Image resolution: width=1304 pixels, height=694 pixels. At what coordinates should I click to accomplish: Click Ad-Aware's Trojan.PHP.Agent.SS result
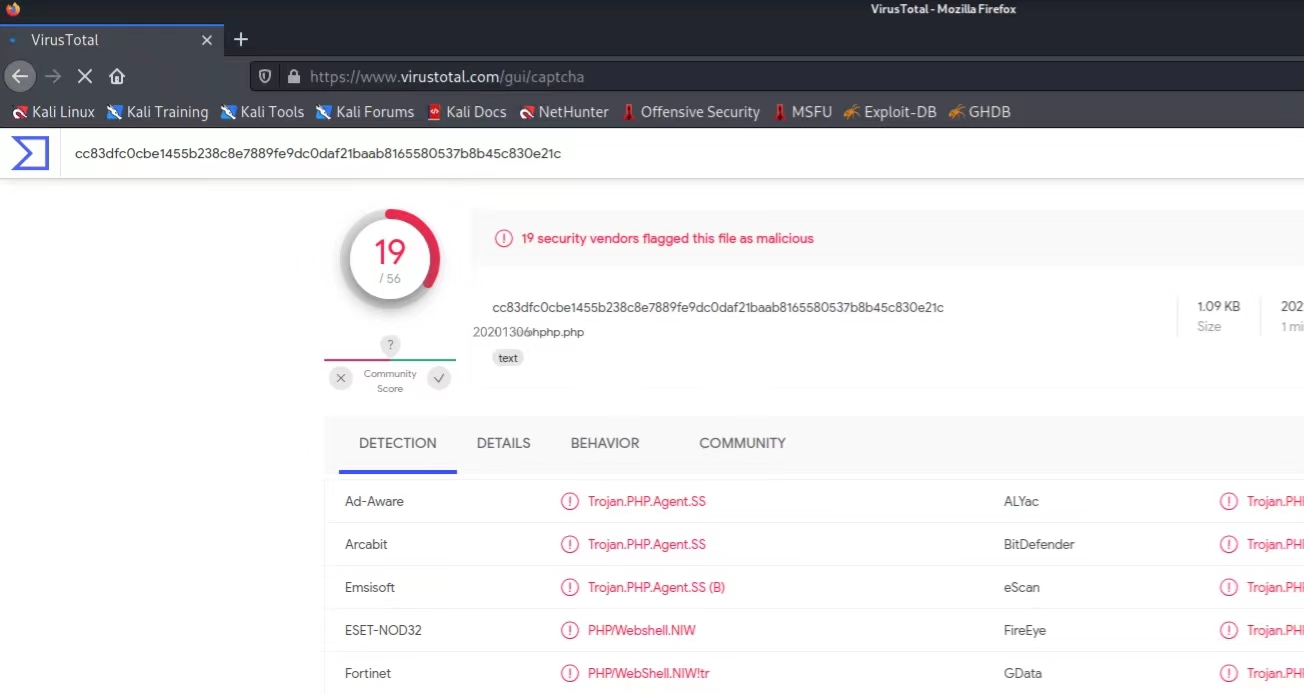[647, 501]
